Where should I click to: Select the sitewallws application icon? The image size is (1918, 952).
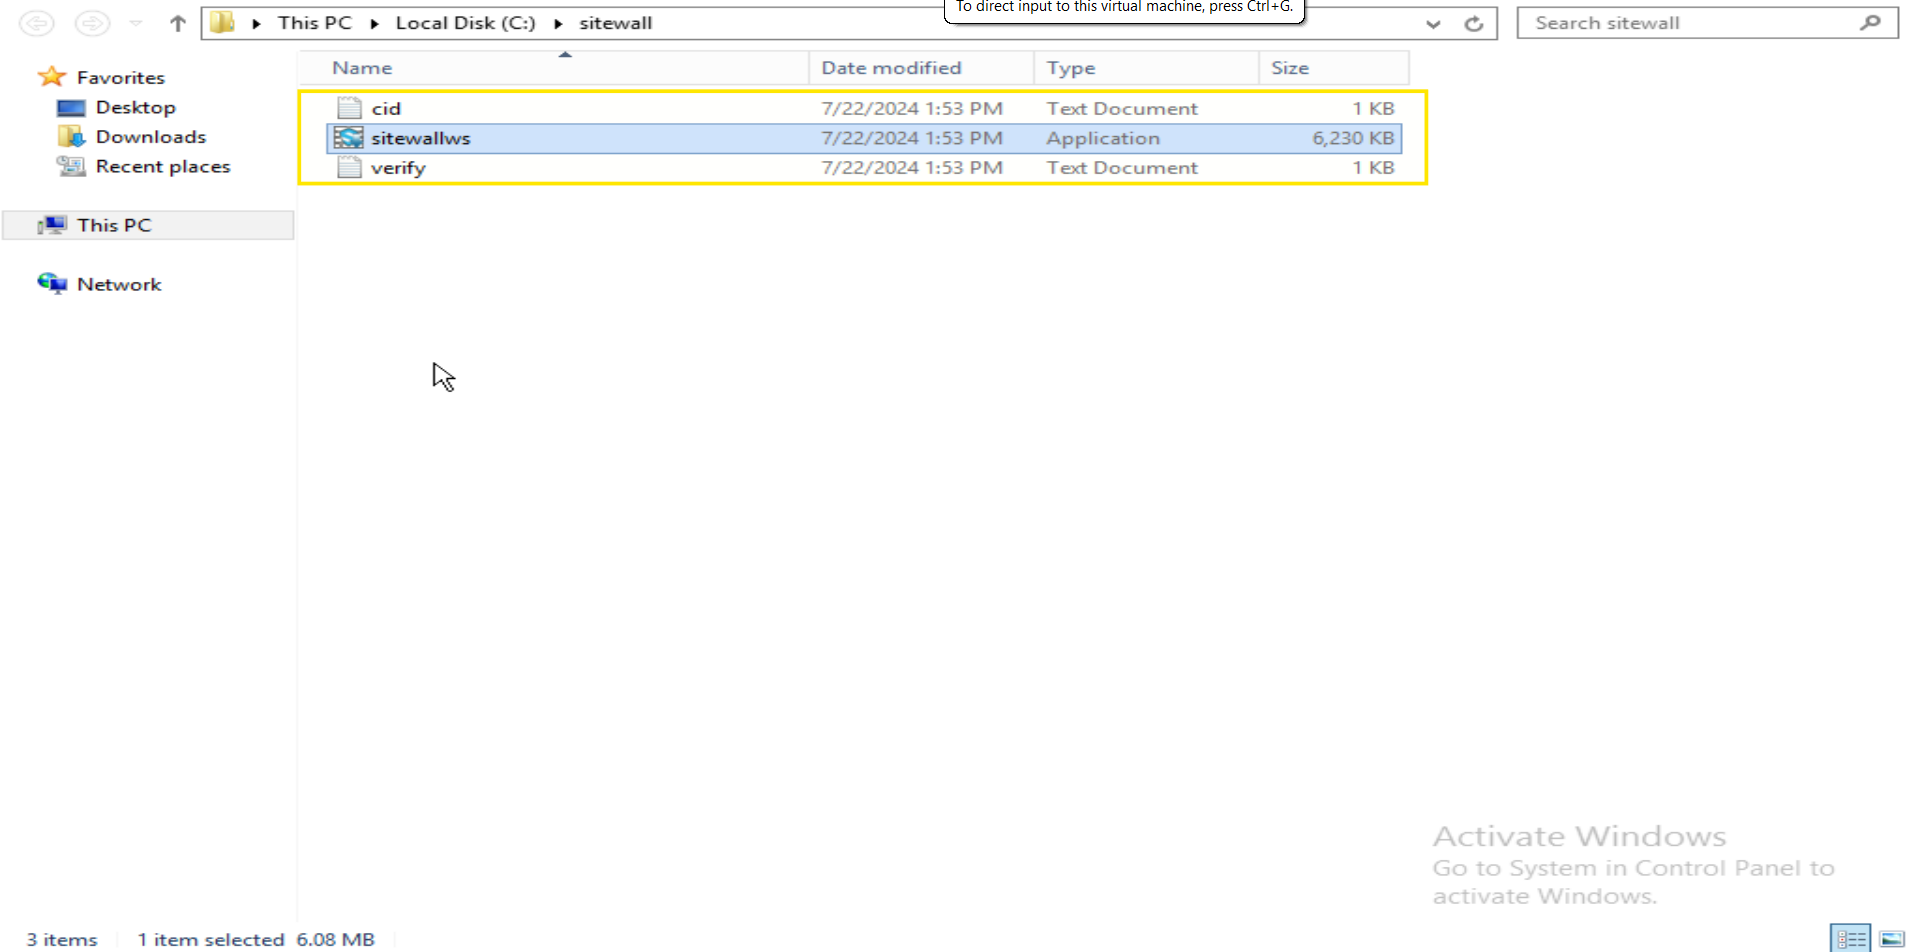click(349, 138)
